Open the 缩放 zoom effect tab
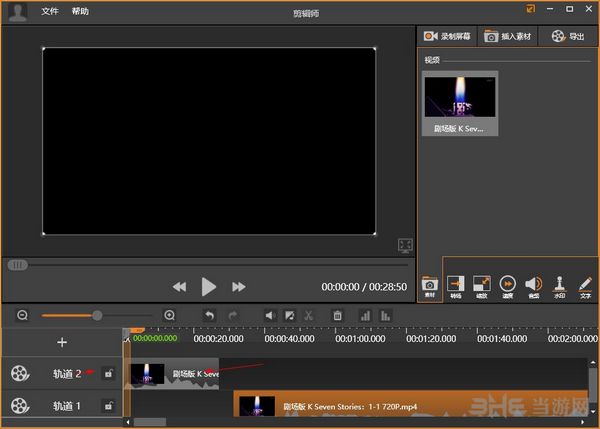 tap(482, 287)
